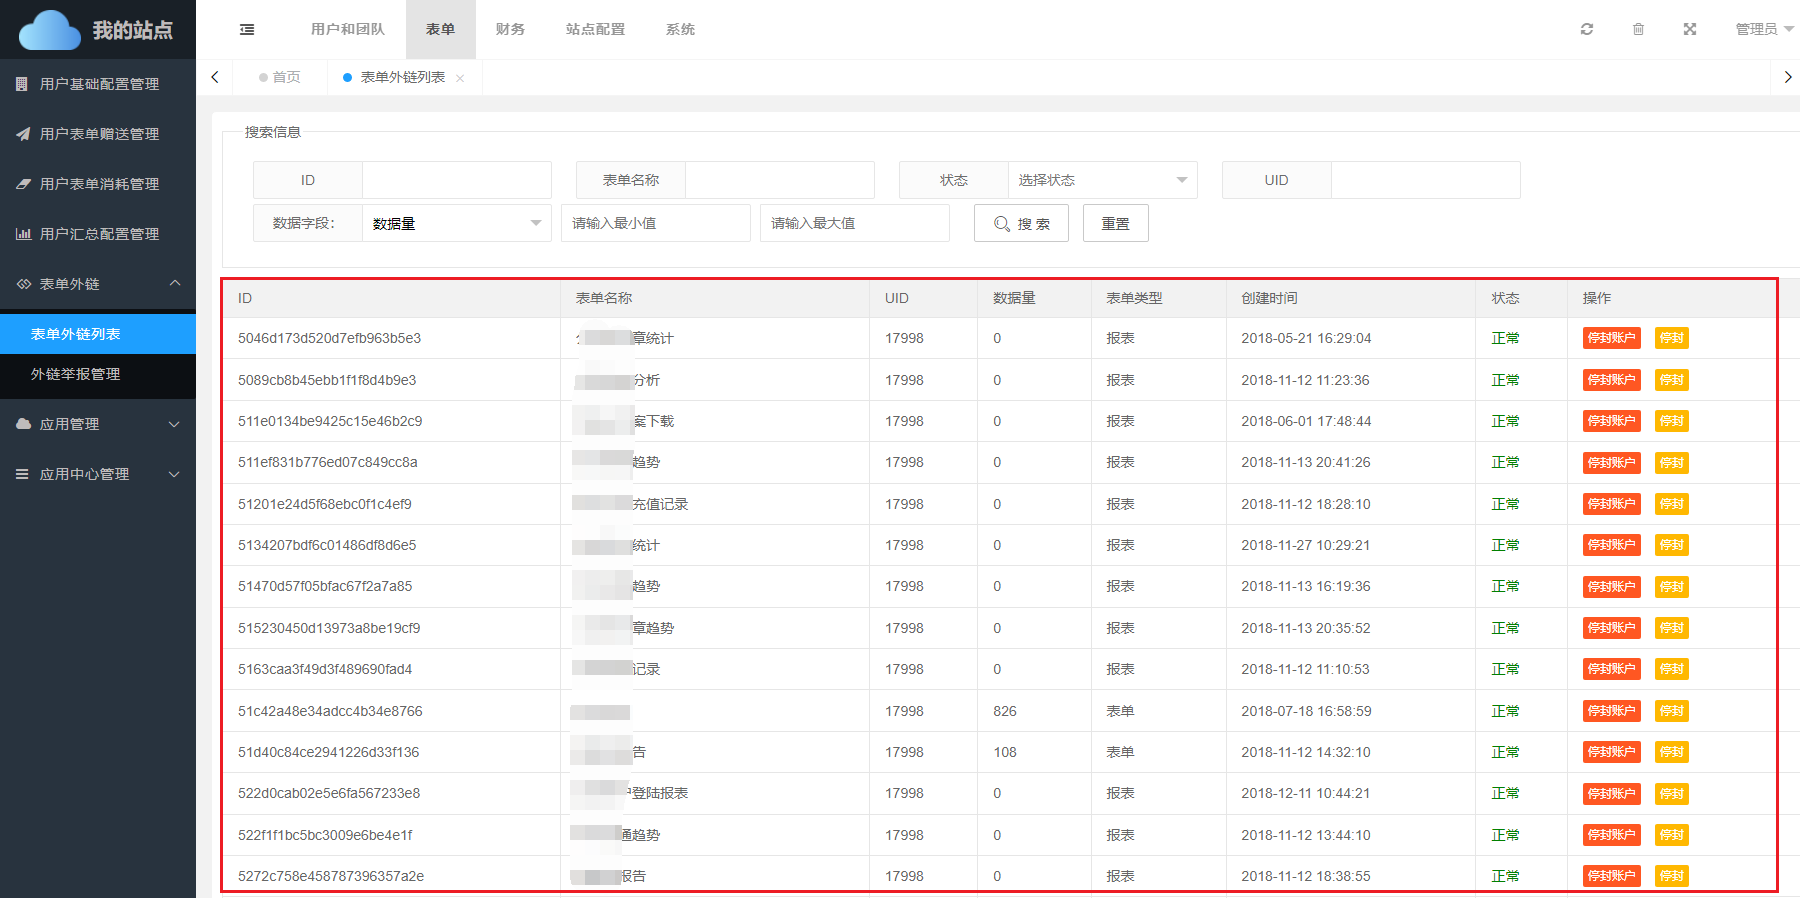Toggle fullscreen with the expand icon
This screenshot has height=898, width=1800.
pyautogui.click(x=1690, y=29)
